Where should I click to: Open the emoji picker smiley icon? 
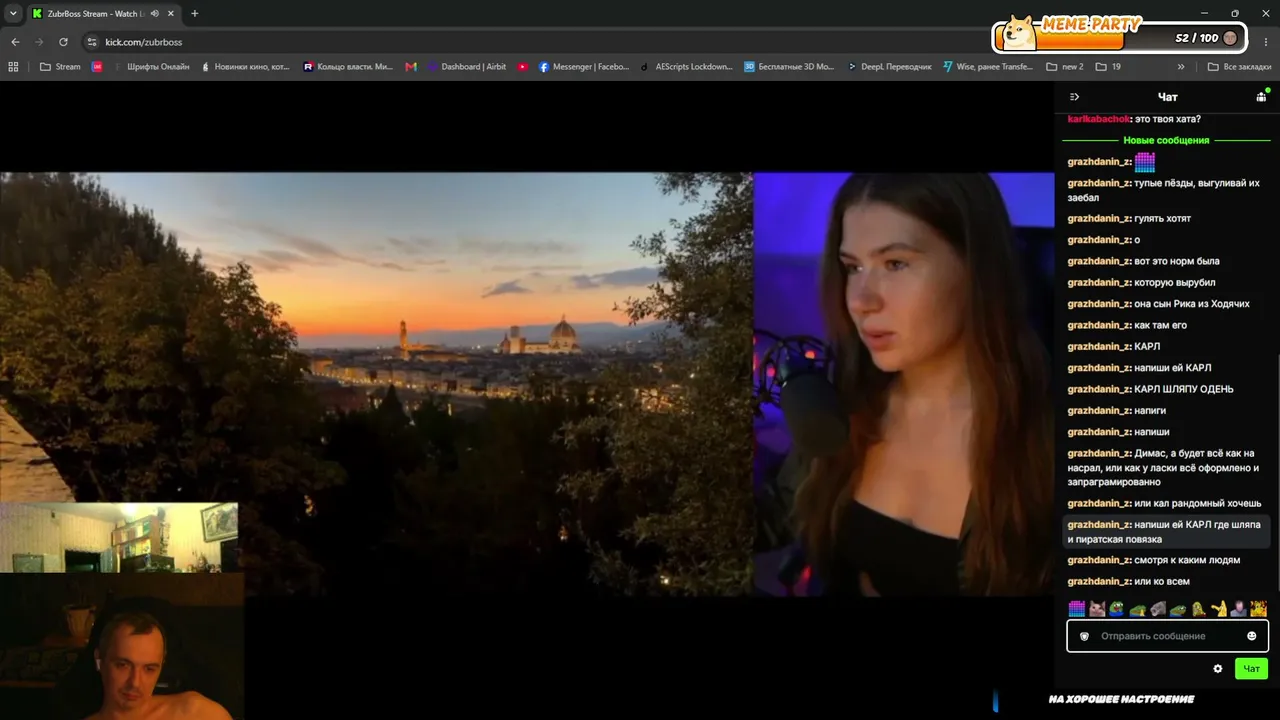click(x=1251, y=636)
